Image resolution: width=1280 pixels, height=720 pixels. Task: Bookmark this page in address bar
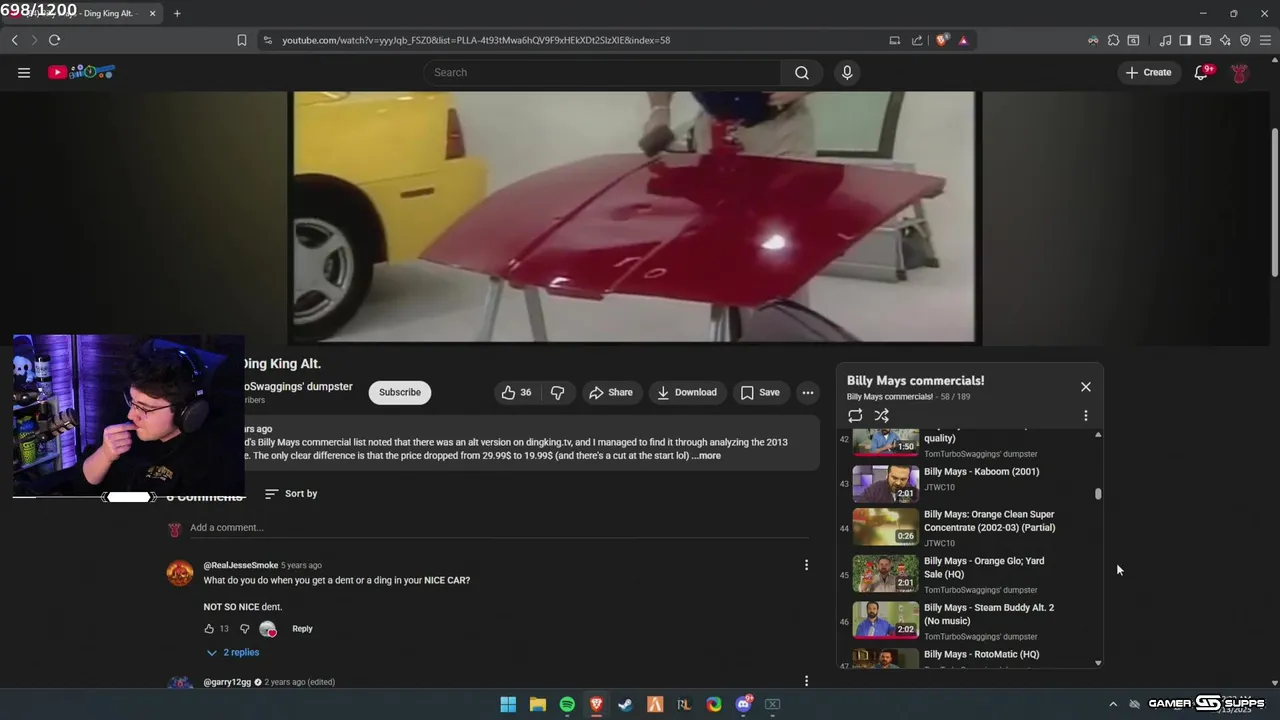point(241,40)
